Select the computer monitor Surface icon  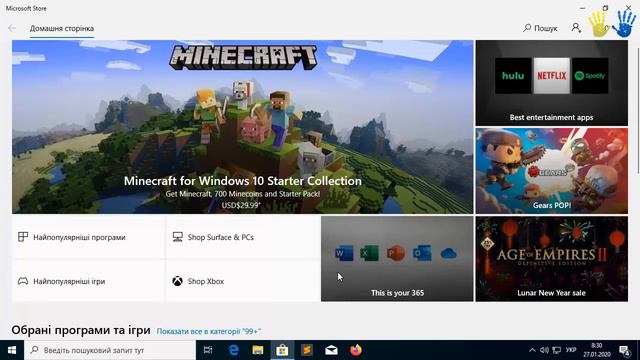pos(178,237)
